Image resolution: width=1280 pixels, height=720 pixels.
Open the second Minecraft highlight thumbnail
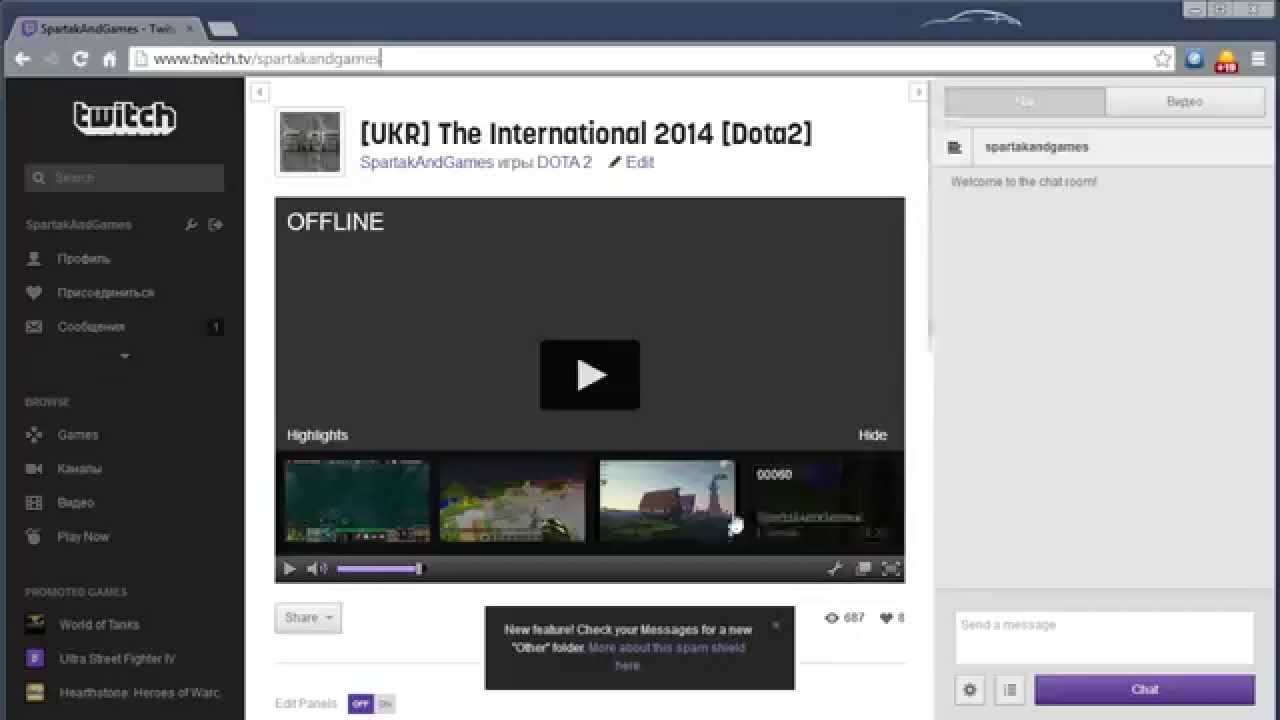click(x=513, y=501)
